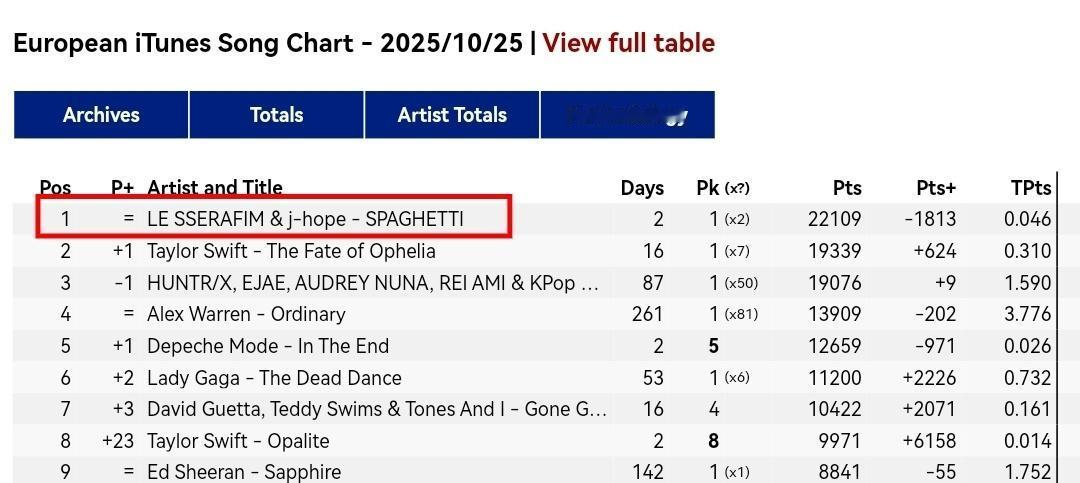Open Taylor Swift - The Fate of Ophelia
The image size is (1080, 483).
[x=291, y=251]
